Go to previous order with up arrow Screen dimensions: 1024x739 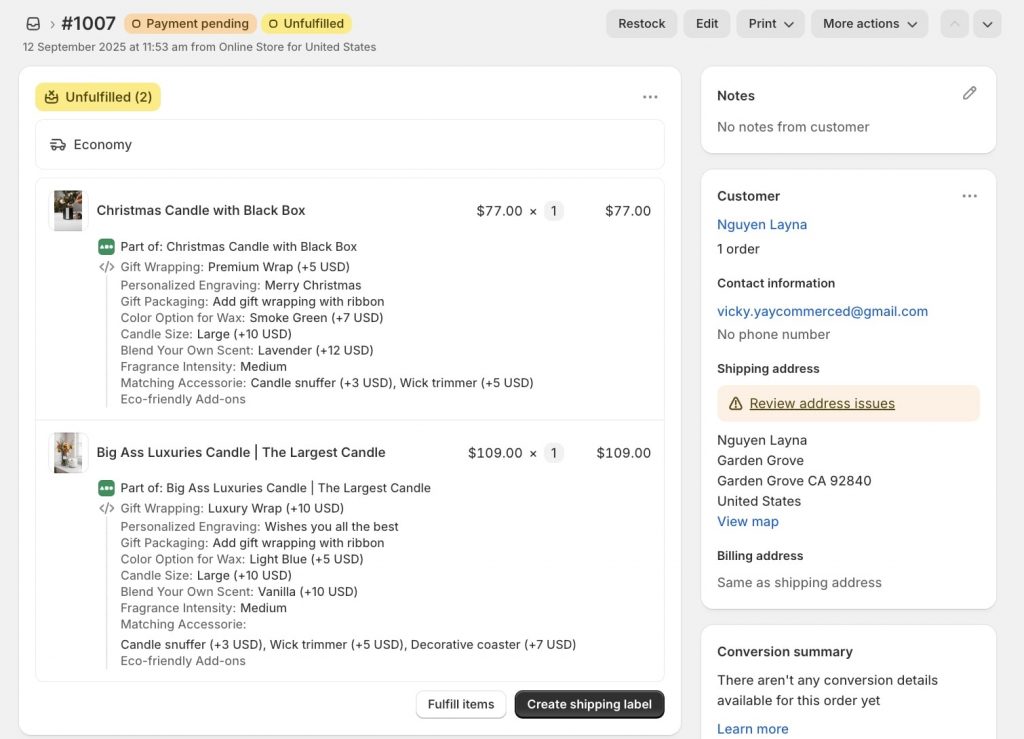tap(954, 24)
